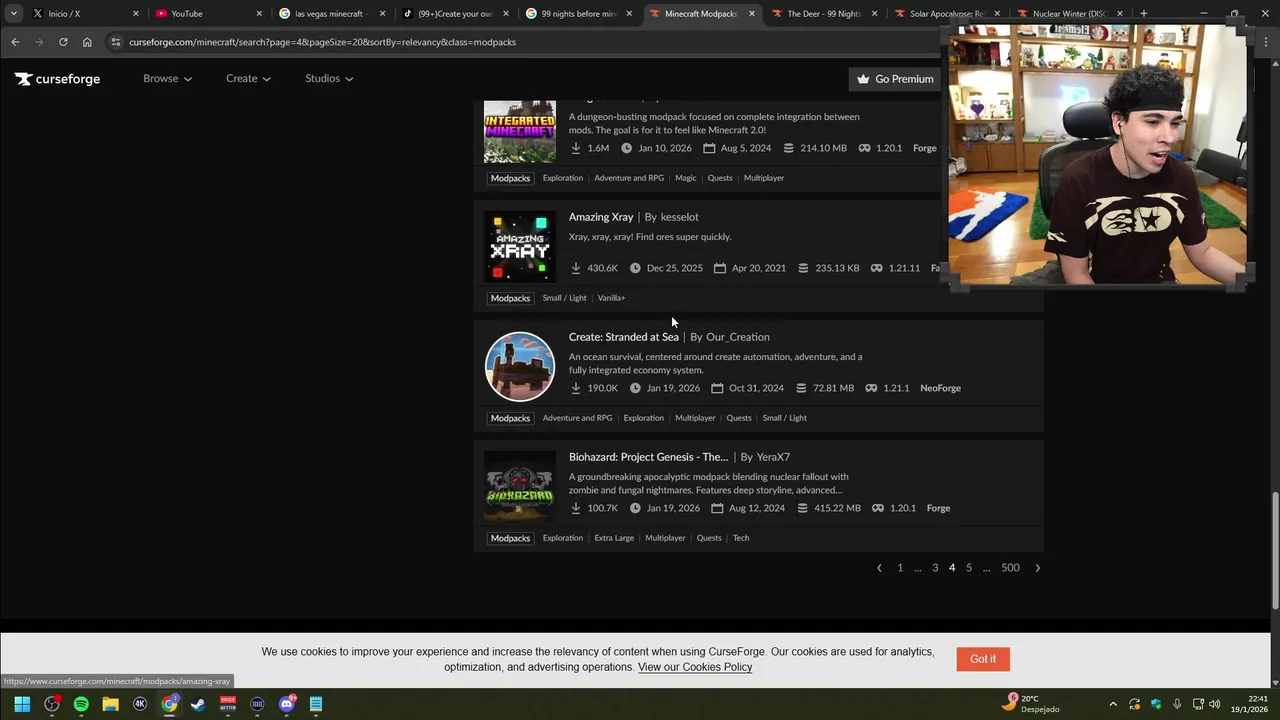Click Chrome icon in the taskbar
1280x720 pixels.
[169, 704]
